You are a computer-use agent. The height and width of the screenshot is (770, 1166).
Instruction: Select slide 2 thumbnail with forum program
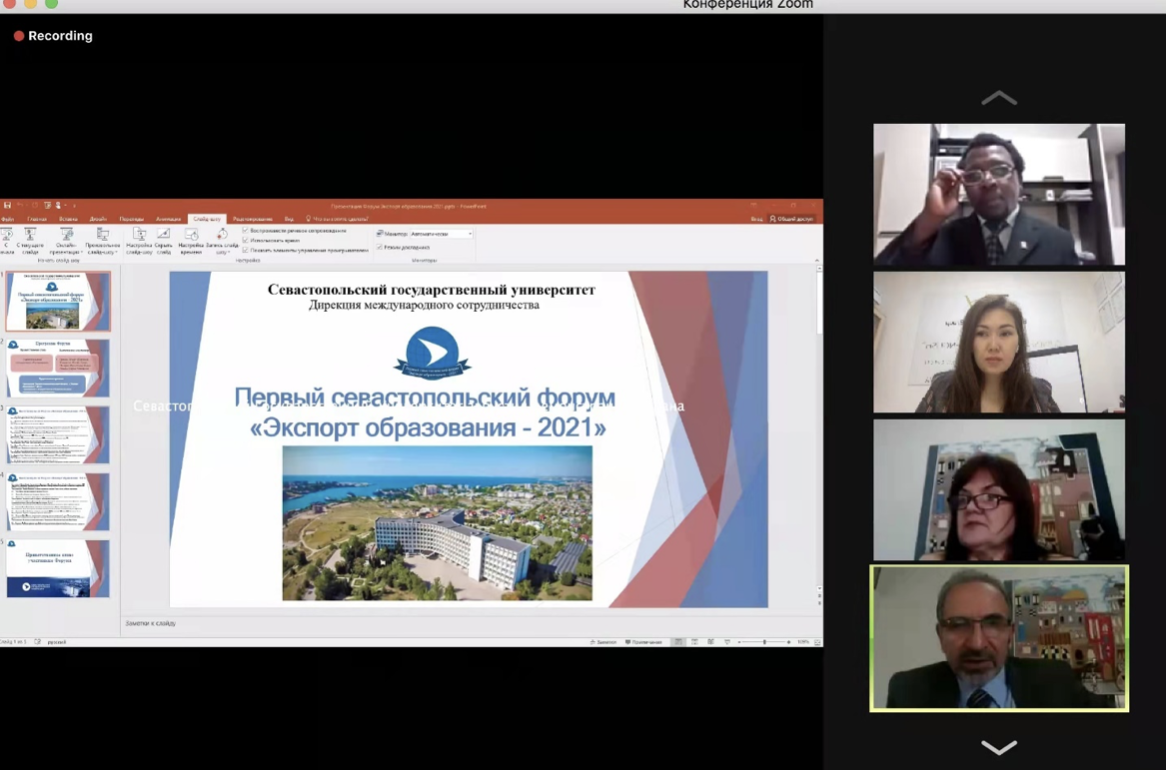[58, 368]
